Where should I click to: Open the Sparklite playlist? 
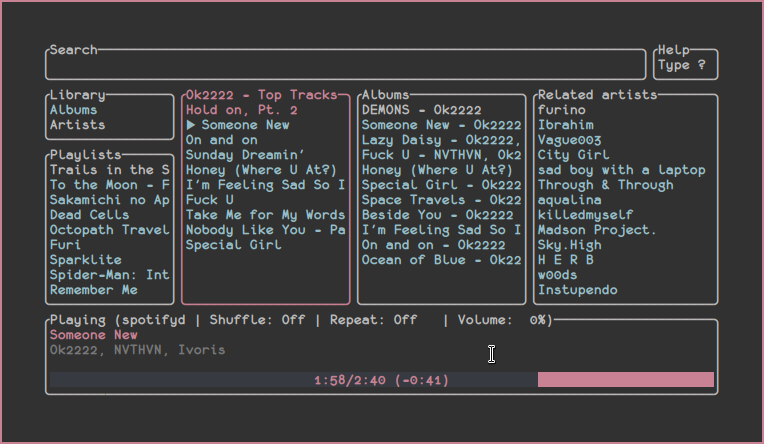click(86, 260)
